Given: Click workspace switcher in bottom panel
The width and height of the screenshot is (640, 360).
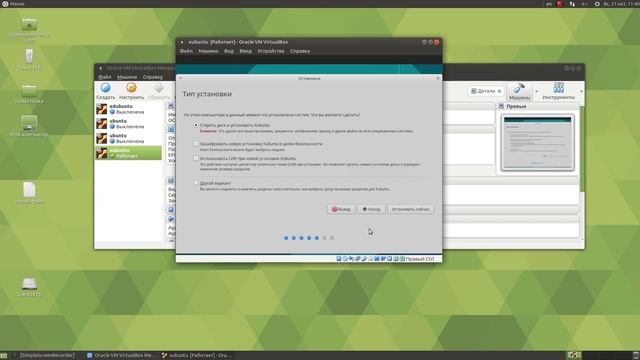Looking at the screenshot, I should point(574,356).
